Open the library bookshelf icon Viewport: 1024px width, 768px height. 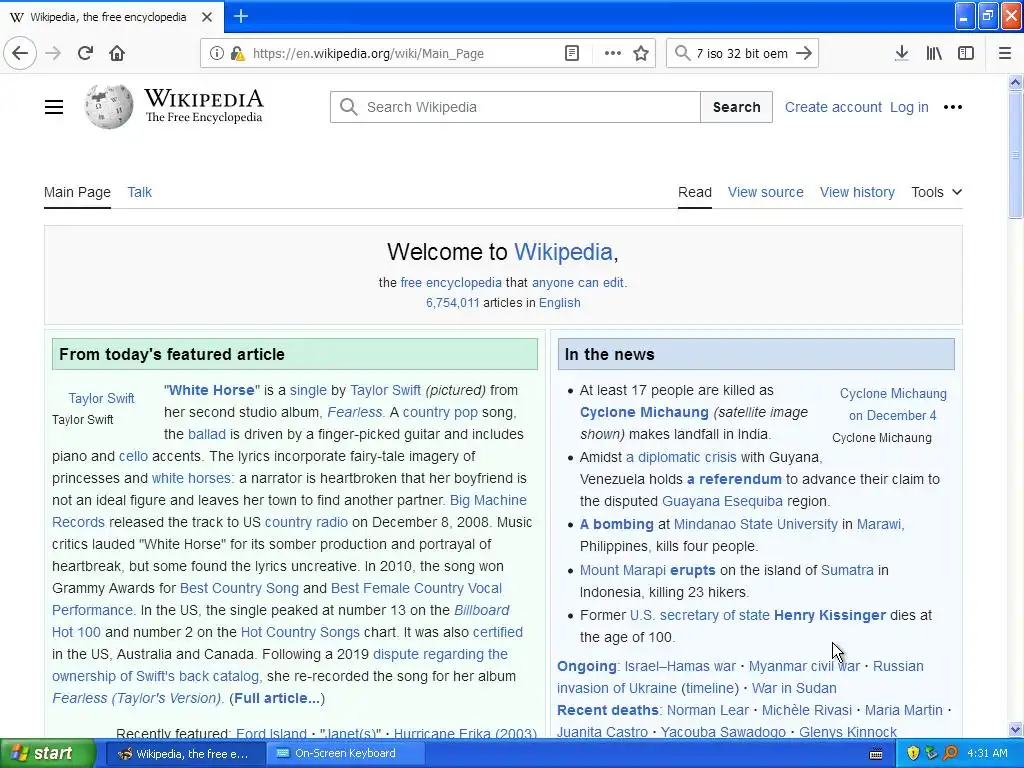934,54
